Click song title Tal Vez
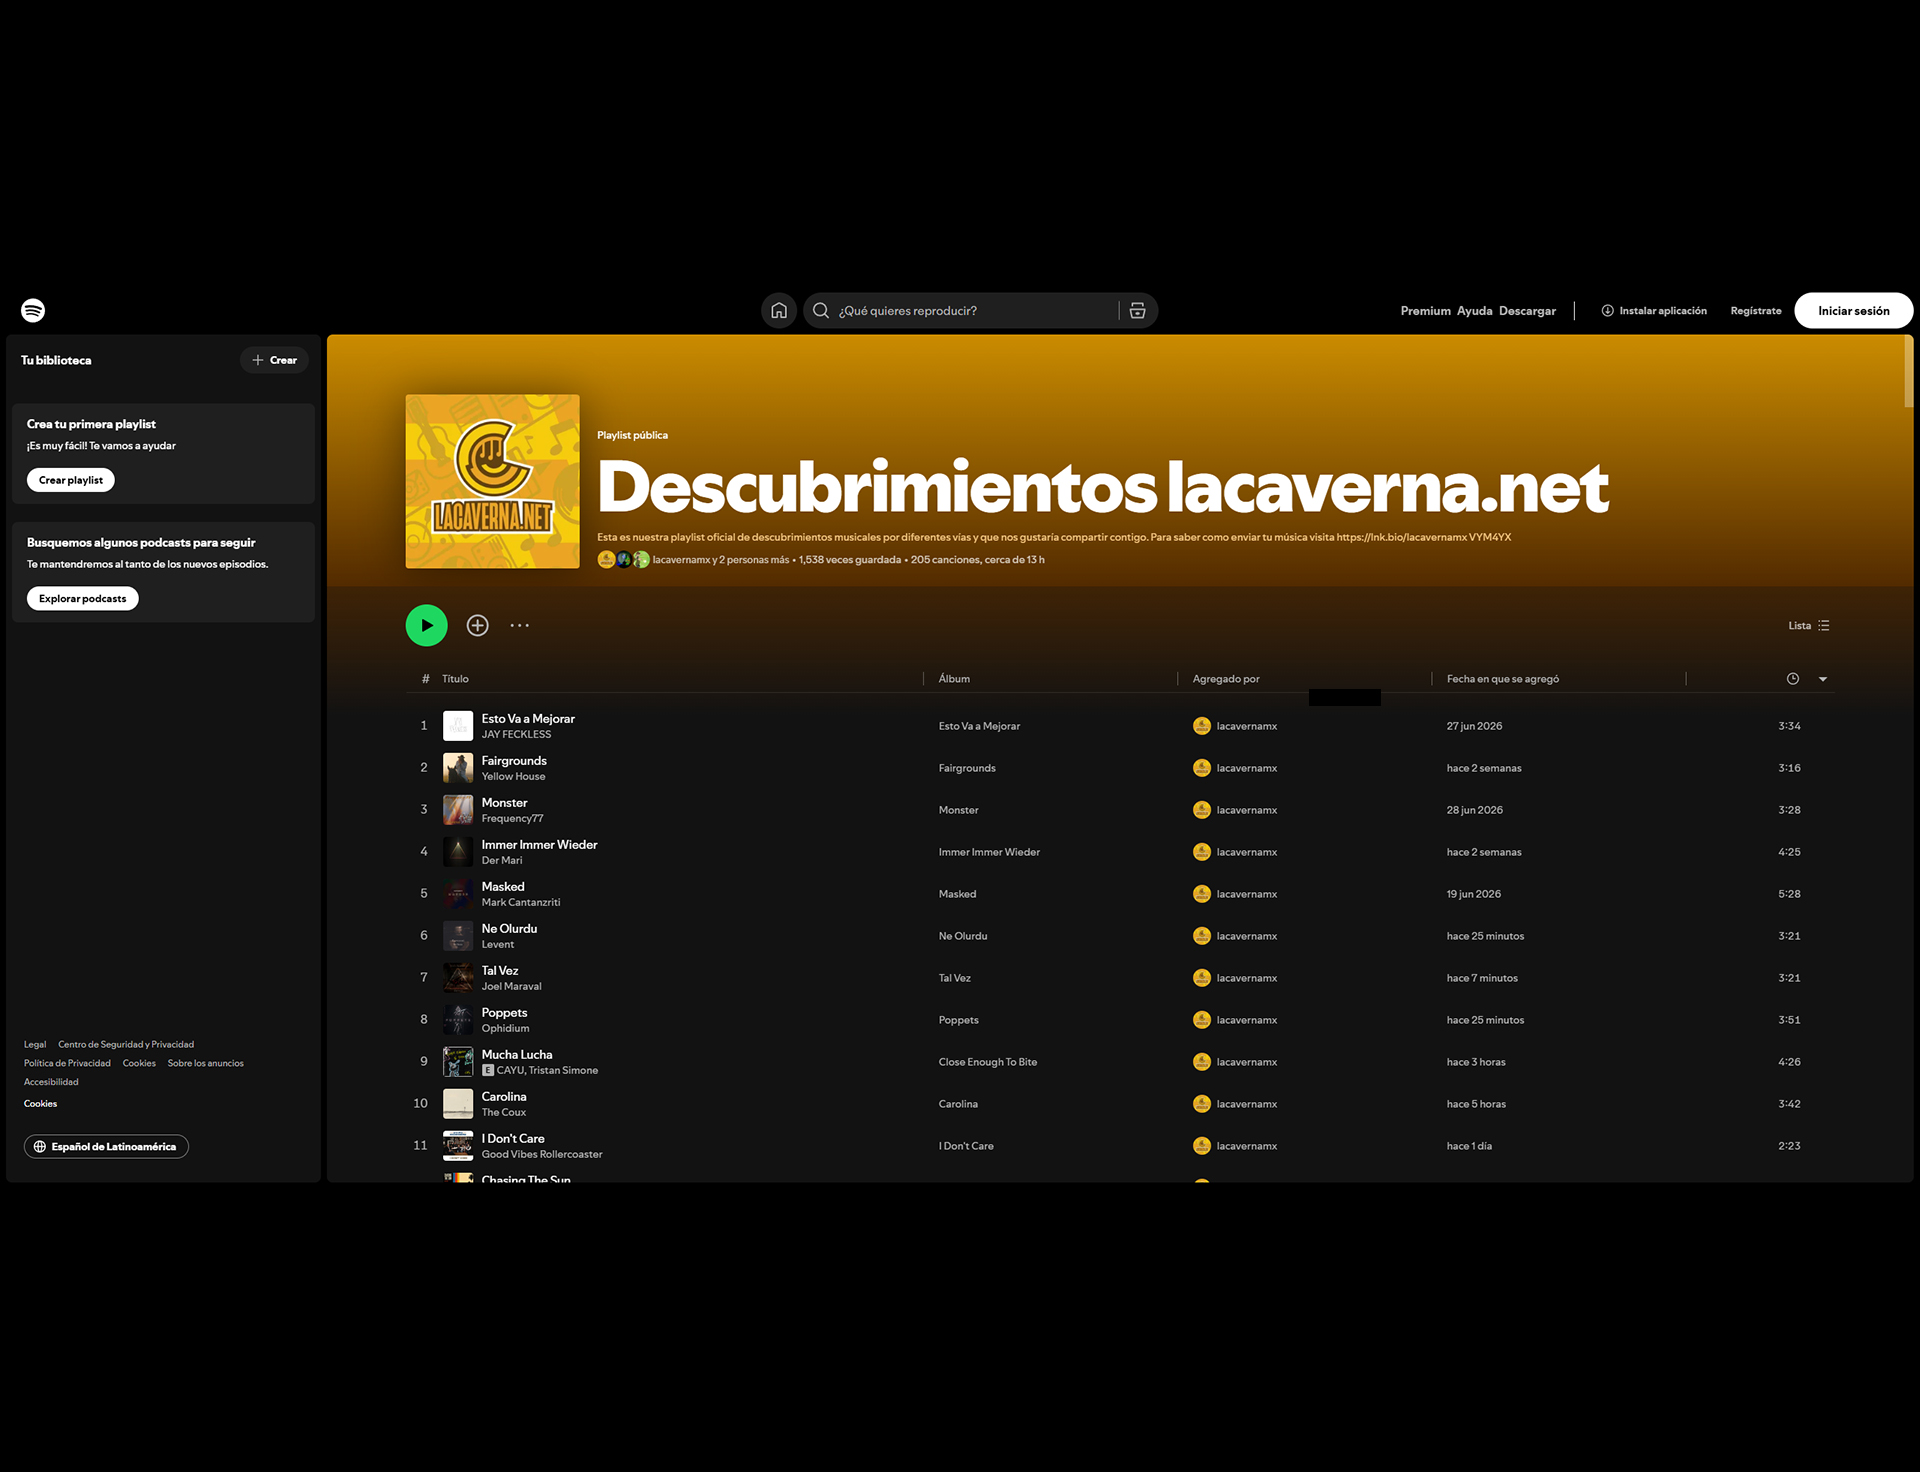 point(500,971)
